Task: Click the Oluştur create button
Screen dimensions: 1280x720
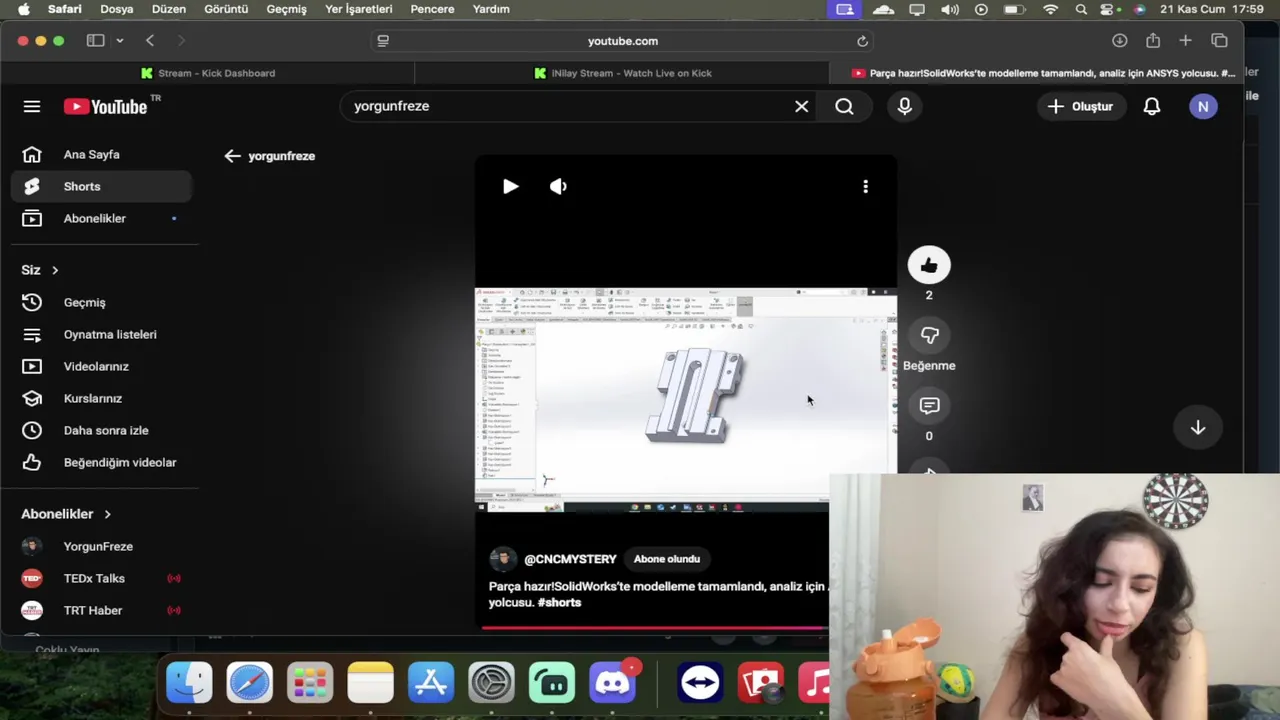Action: [1080, 106]
